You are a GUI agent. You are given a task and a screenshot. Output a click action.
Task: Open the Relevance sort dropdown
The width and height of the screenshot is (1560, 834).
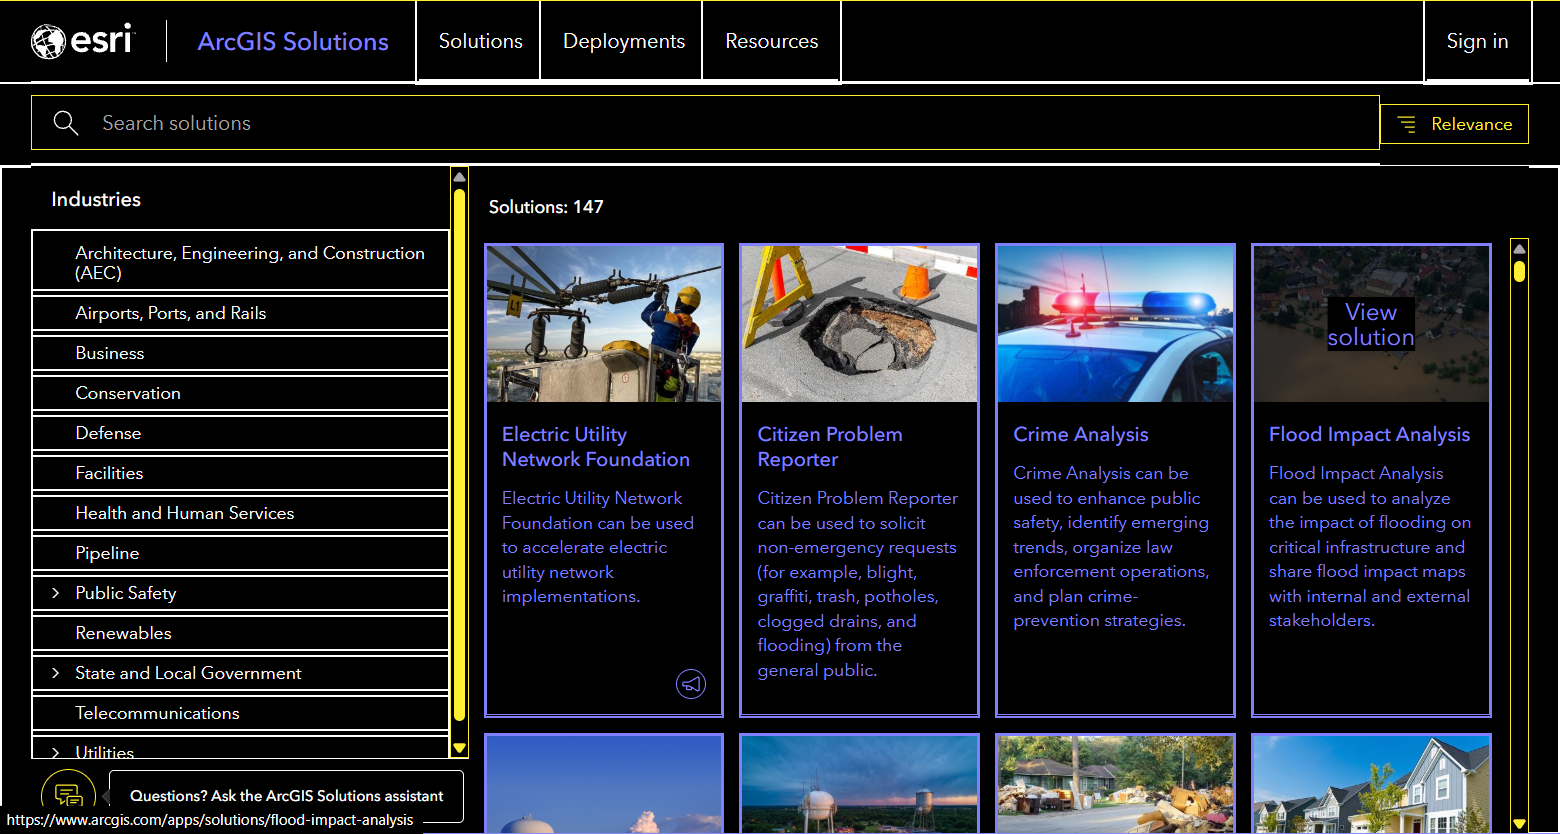pyautogui.click(x=1454, y=124)
